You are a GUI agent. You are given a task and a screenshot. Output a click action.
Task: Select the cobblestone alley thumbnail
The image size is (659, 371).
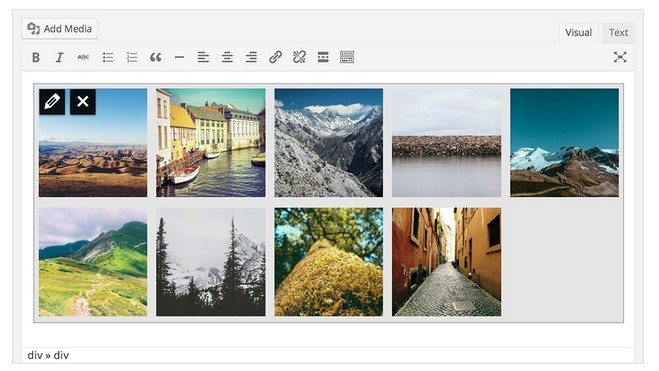tap(447, 262)
